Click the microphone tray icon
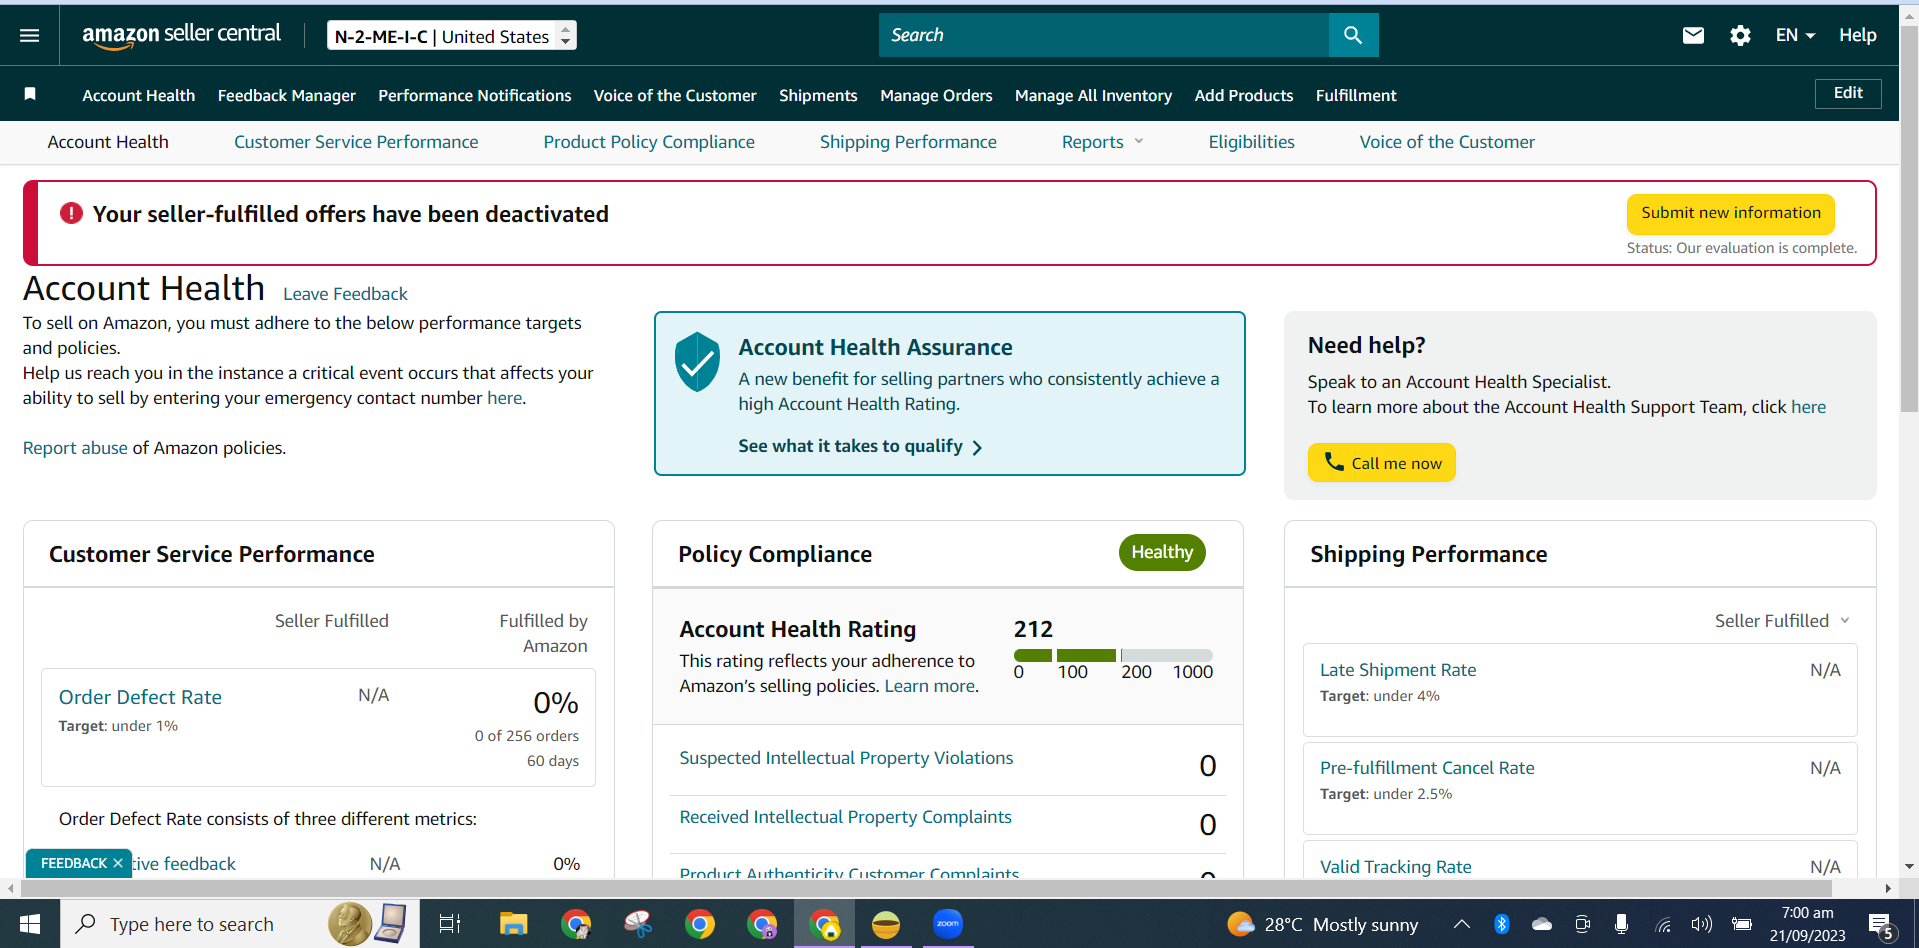1919x948 pixels. tap(1621, 924)
